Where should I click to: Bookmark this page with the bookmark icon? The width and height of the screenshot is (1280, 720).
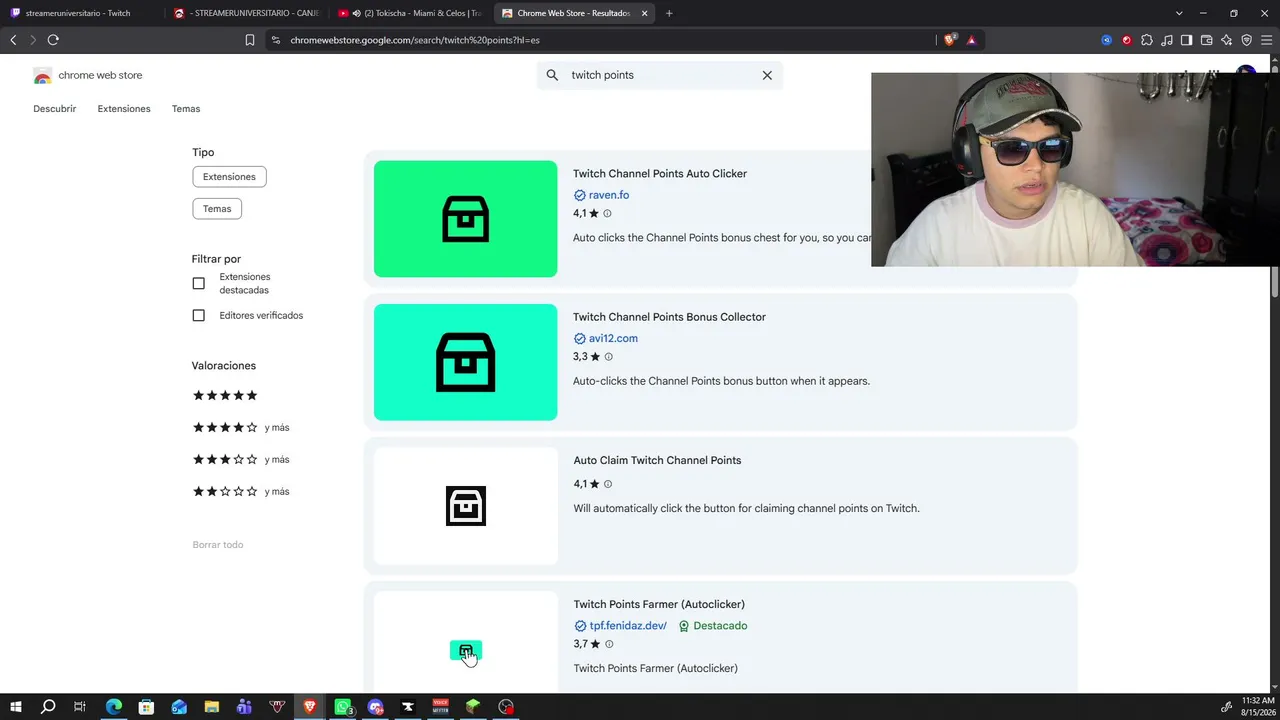(x=250, y=40)
